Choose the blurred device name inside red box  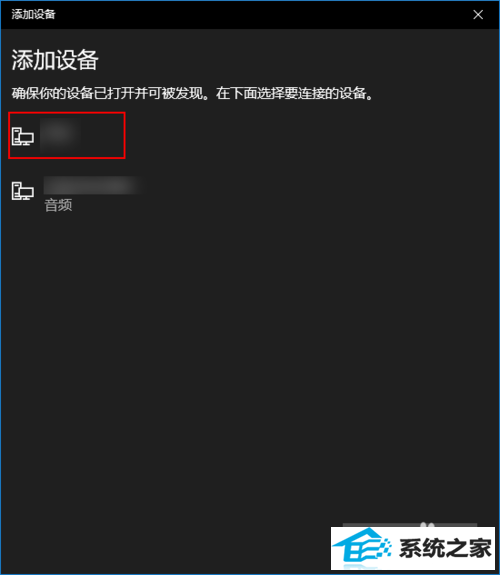click(x=61, y=135)
